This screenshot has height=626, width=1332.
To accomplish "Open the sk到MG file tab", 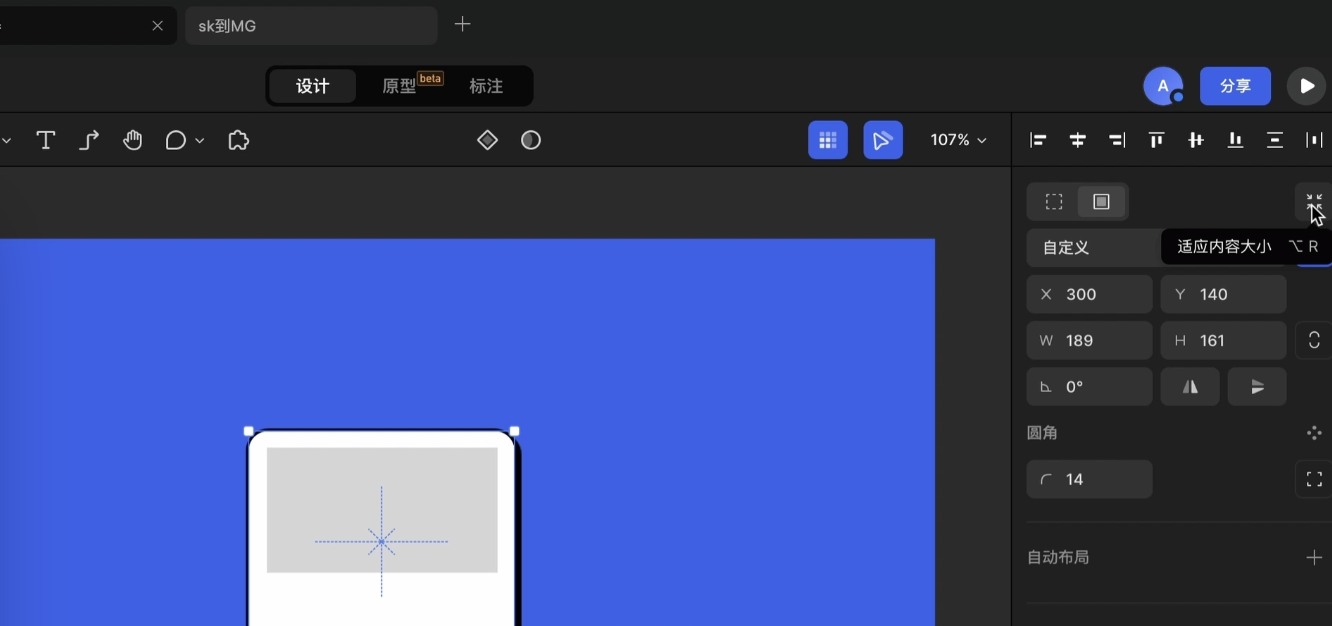I will (311, 26).
